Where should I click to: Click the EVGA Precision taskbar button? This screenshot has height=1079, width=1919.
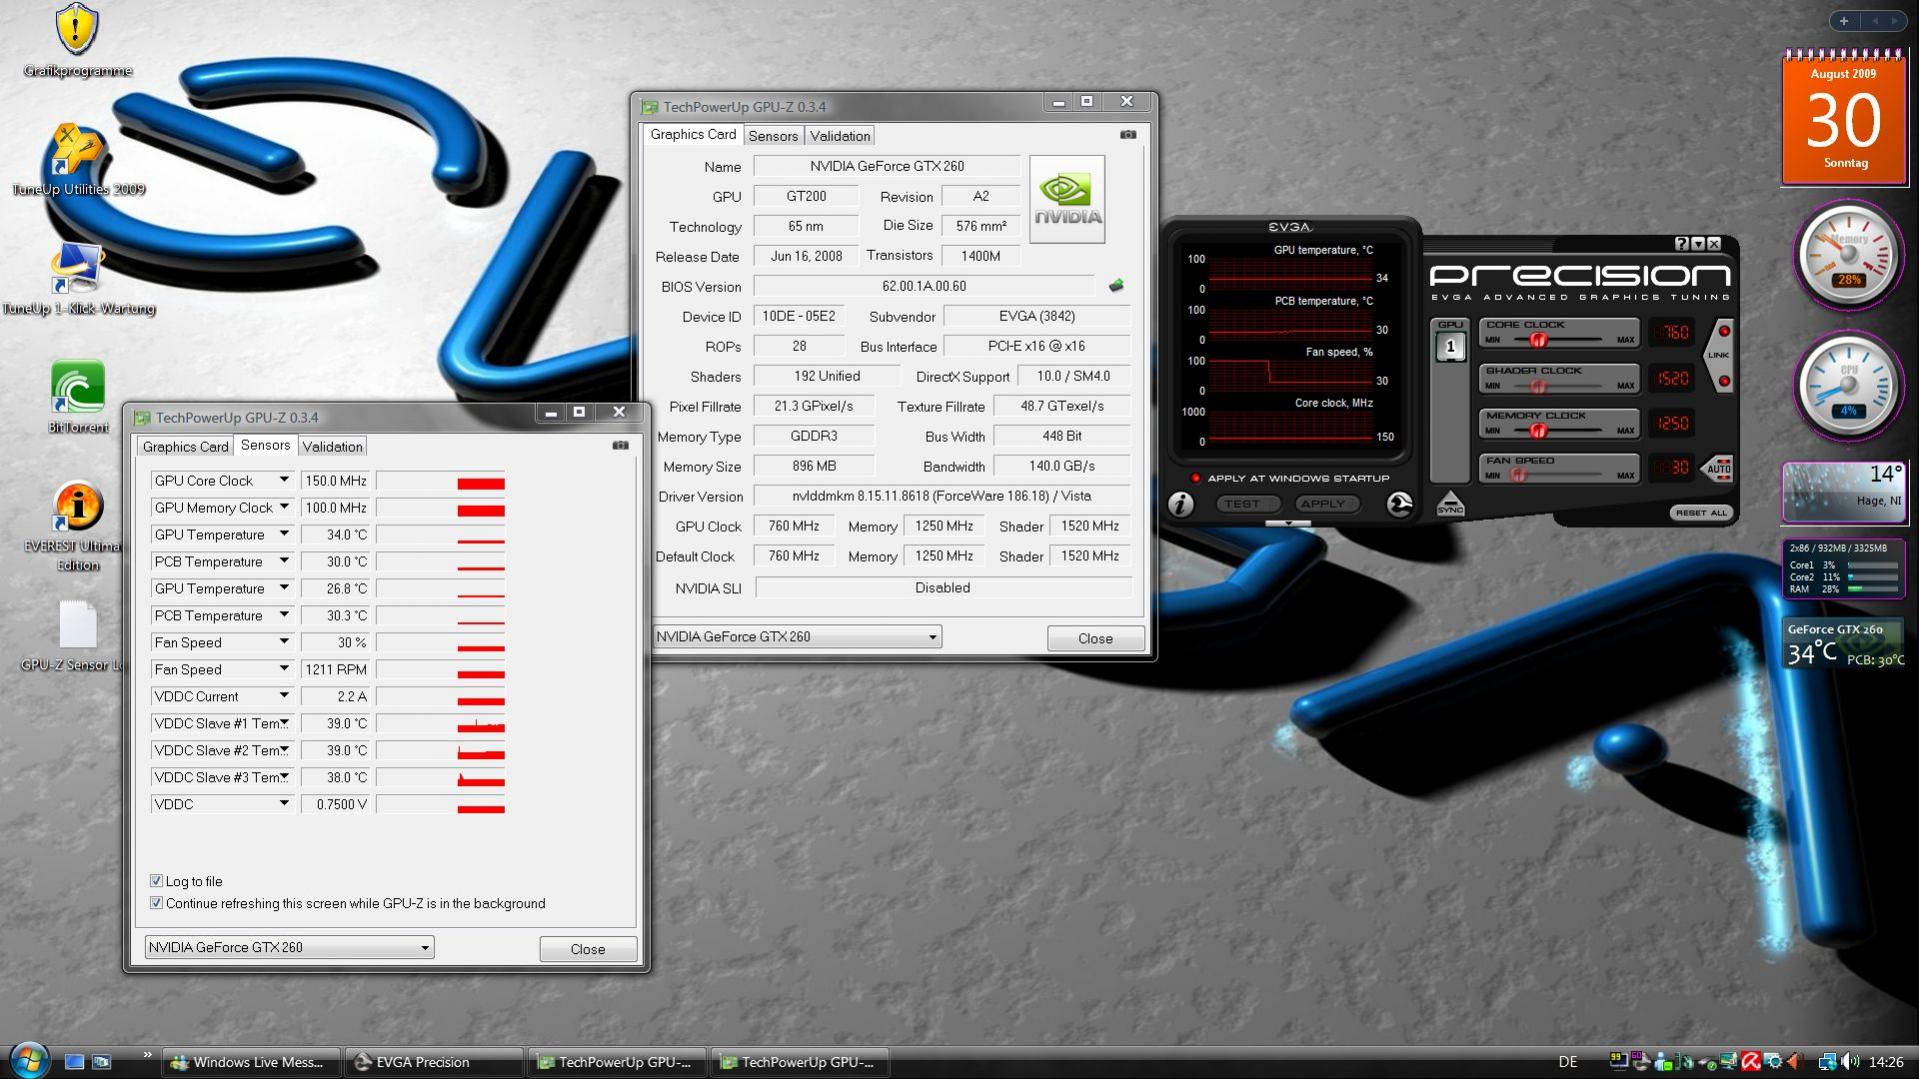pos(434,1062)
